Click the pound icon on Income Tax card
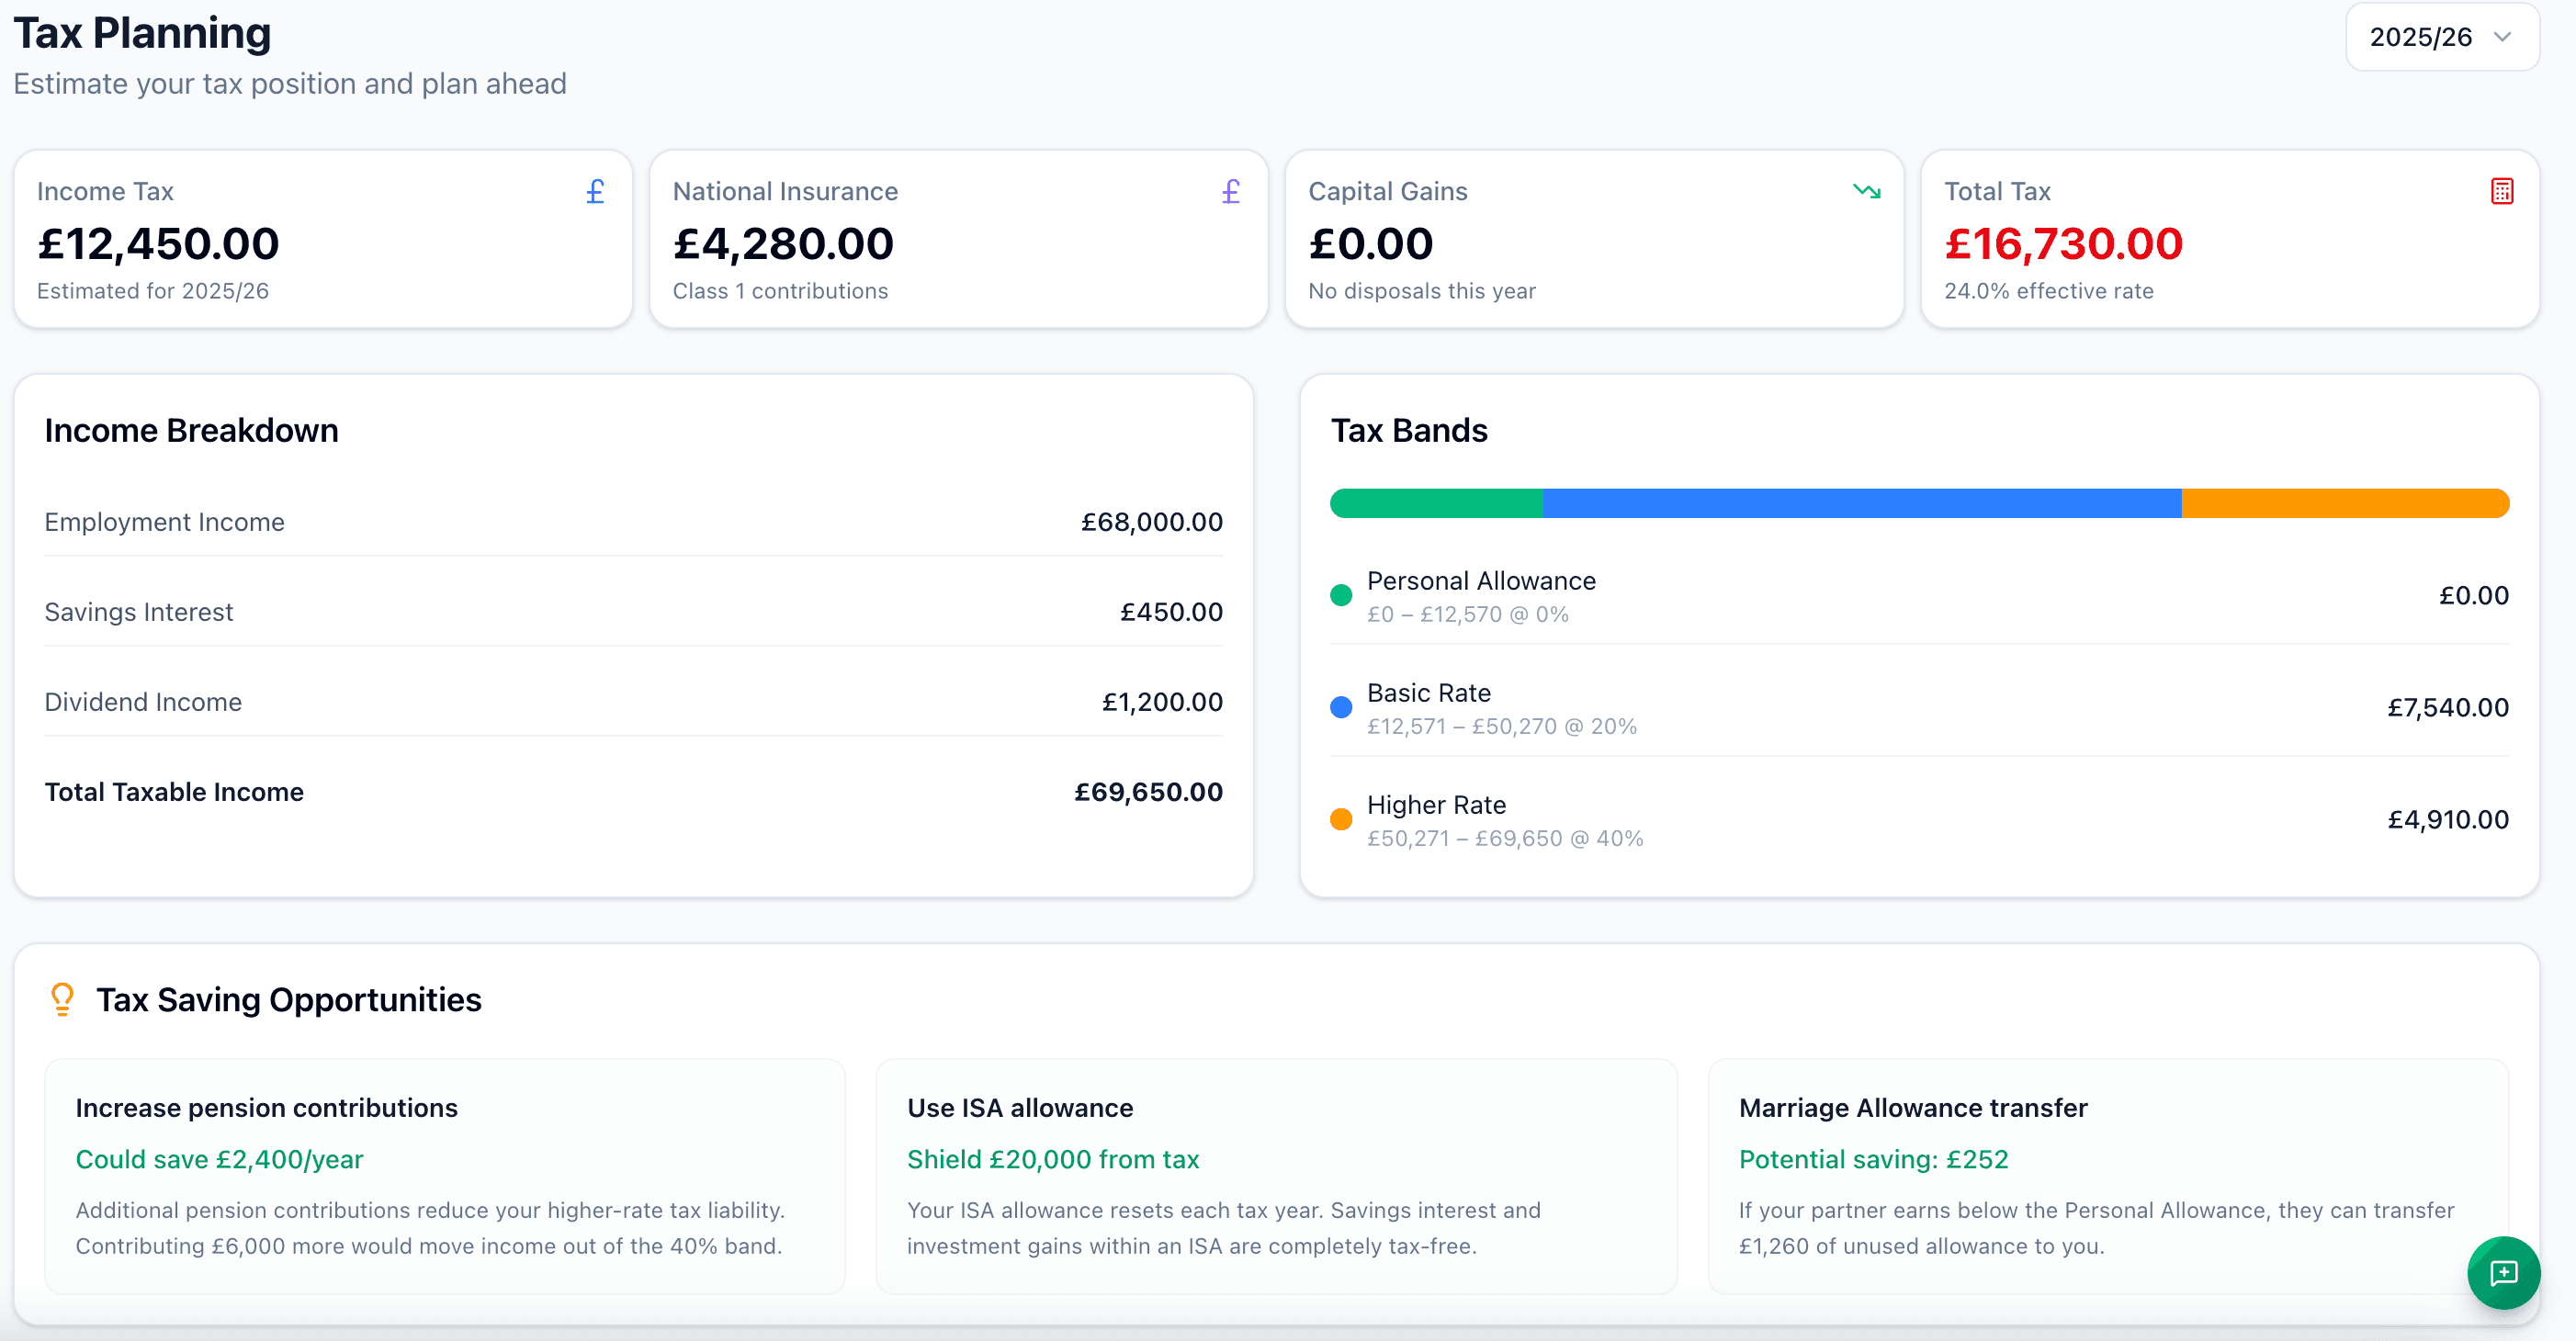Screen dimensions: 2576x1341 pyautogui.click(x=595, y=191)
